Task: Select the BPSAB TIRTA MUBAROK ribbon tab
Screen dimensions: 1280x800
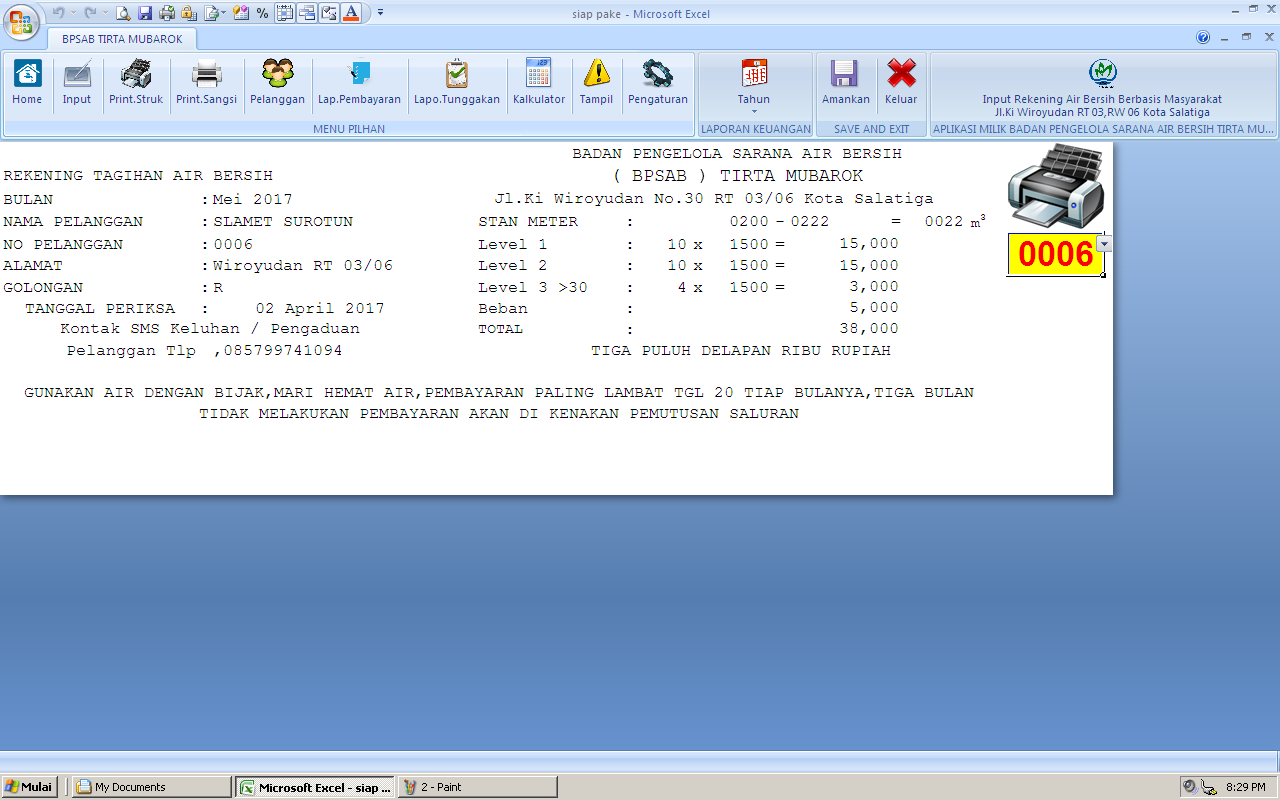Action: coord(122,39)
